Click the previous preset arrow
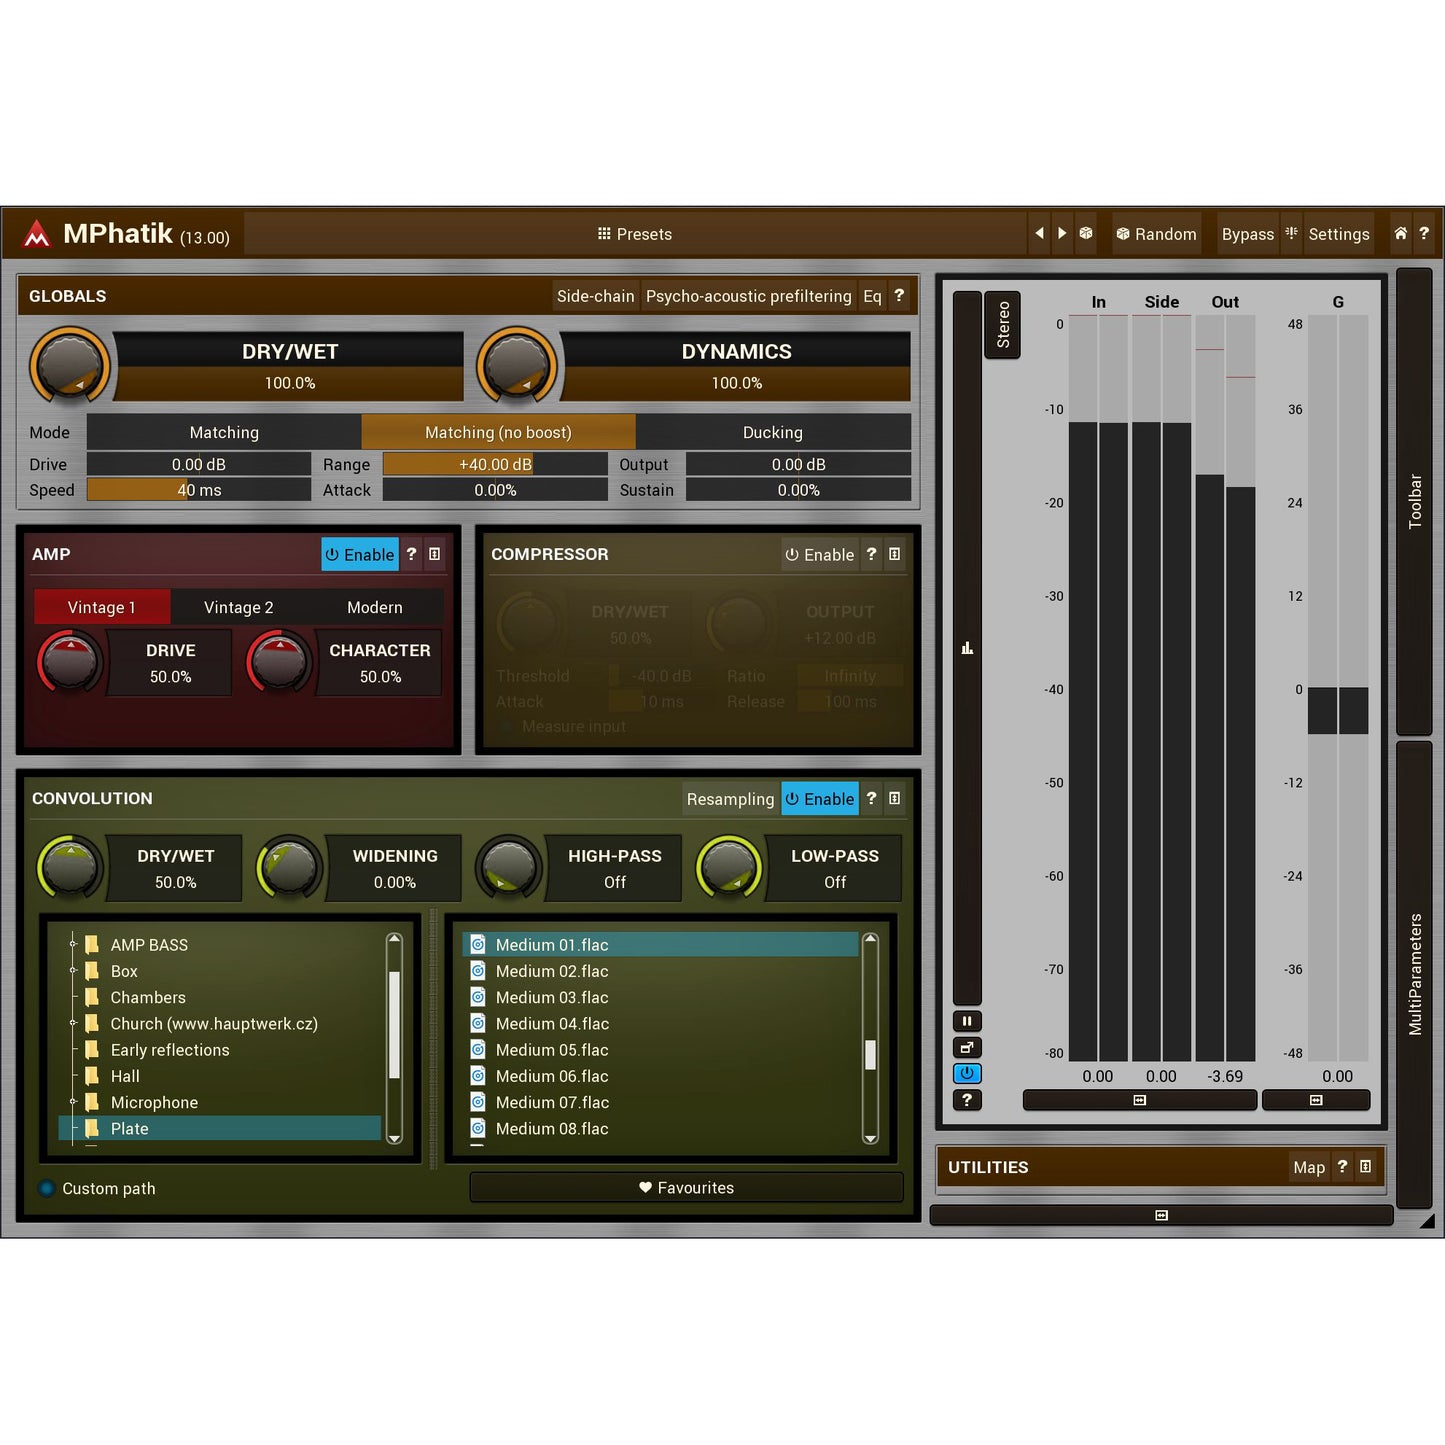Image resolution: width=1445 pixels, height=1445 pixels. click(1039, 234)
